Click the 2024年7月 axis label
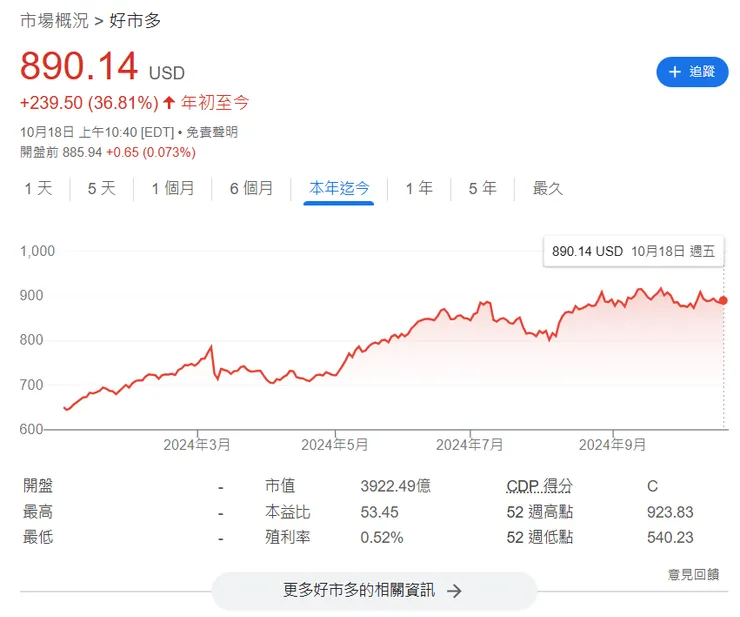 pyautogui.click(x=470, y=445)
